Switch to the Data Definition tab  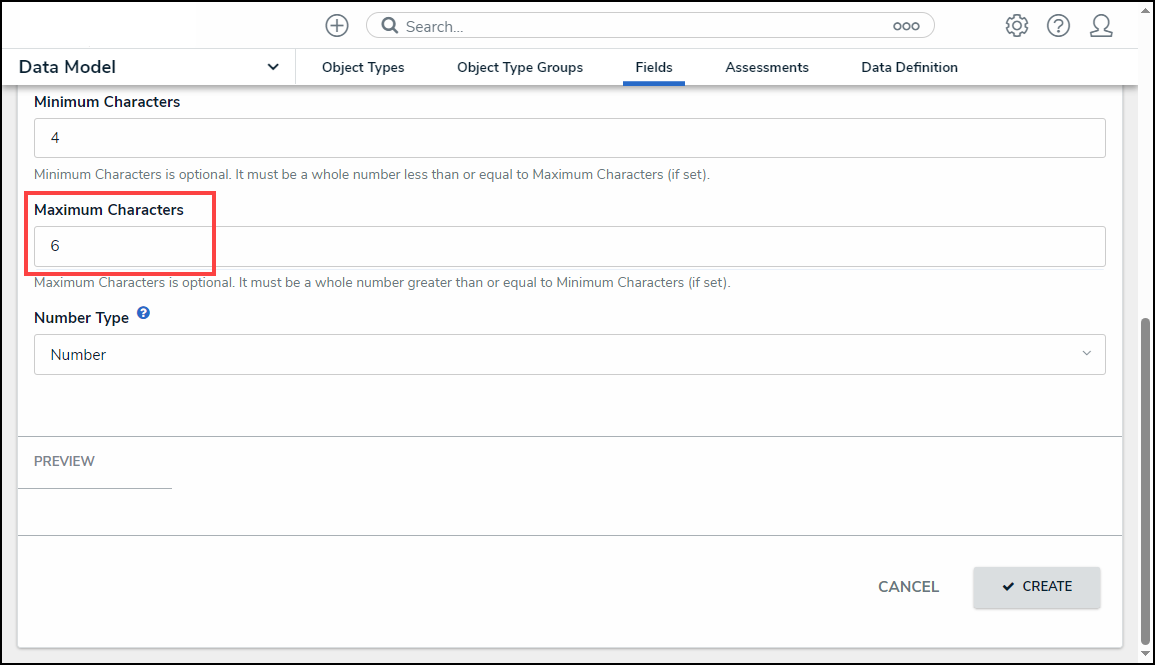909,67
